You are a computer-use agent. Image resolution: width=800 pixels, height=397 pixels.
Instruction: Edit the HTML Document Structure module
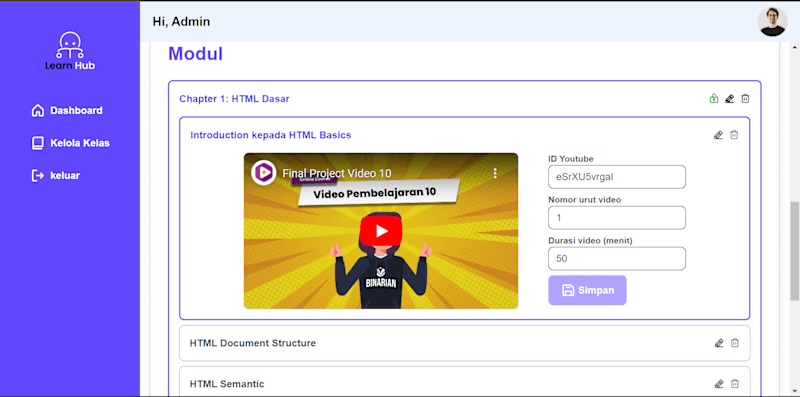click(x=719, y=343)
